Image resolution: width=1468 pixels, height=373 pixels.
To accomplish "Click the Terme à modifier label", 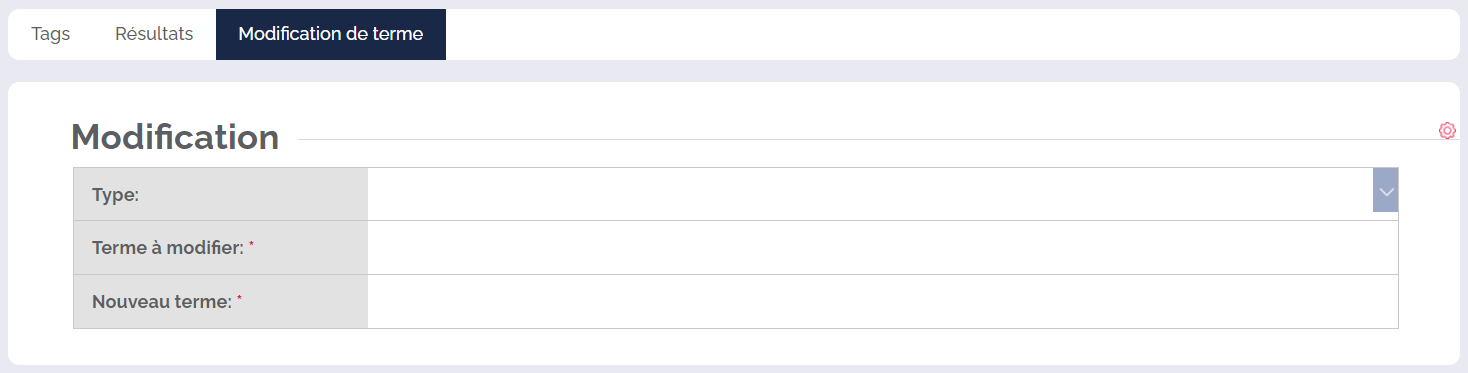I will point(168,248).
